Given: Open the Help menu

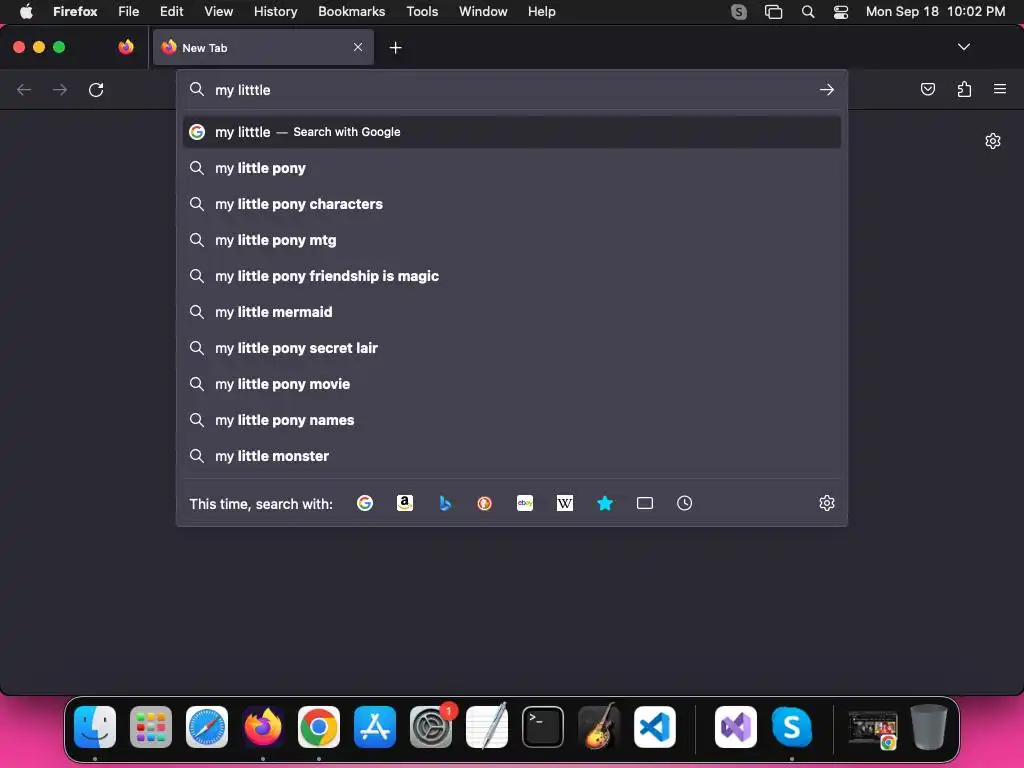Looking at the screenshot, I should point(541,11).
